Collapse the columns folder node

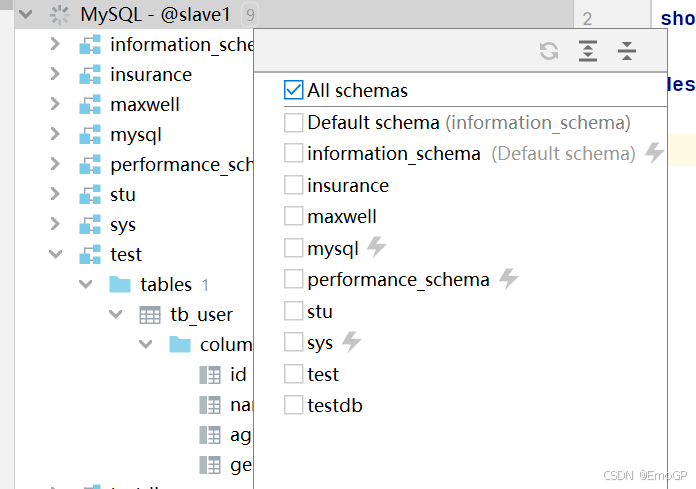point(146,344)
